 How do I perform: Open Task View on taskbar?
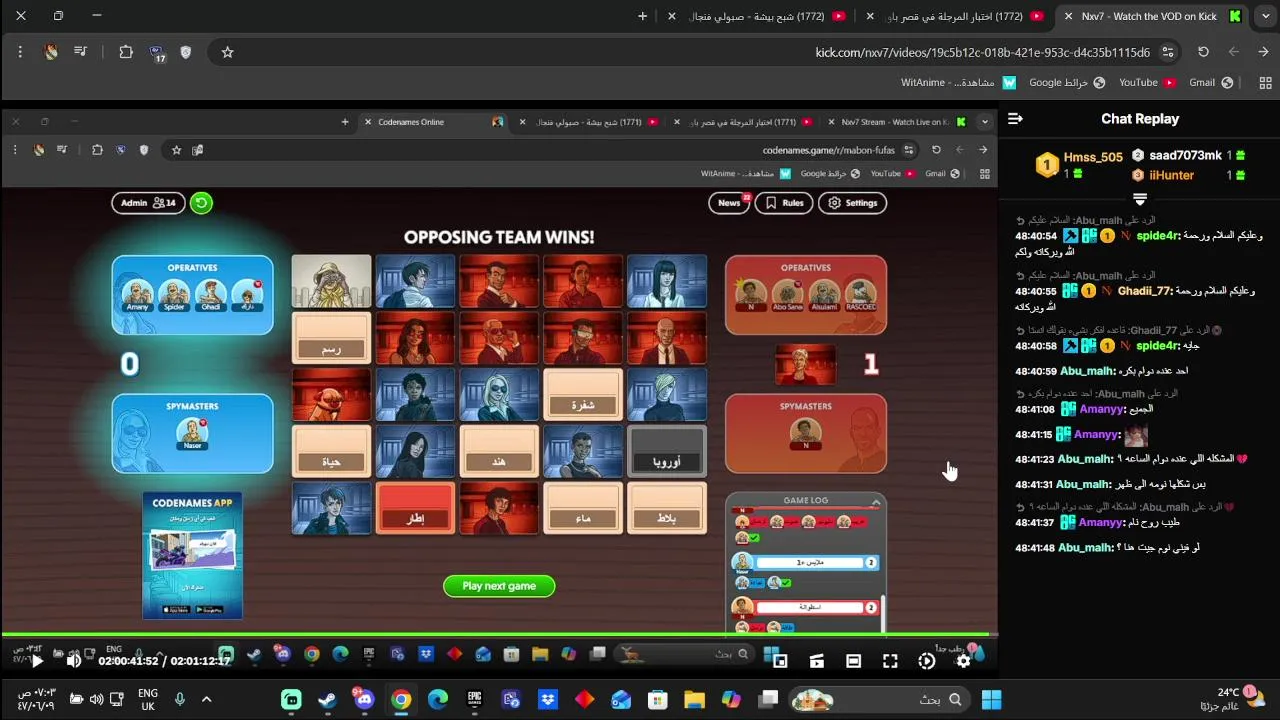click(767, 699)
